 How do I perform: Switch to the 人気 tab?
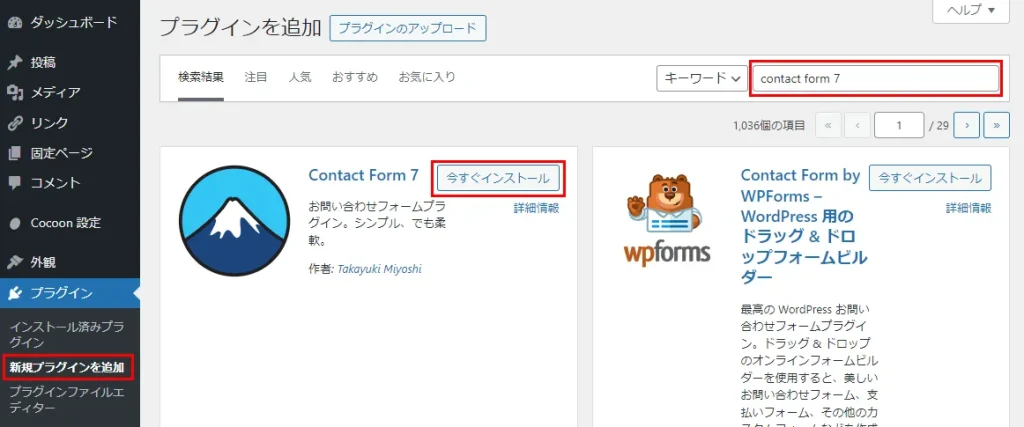click(300, 77)
